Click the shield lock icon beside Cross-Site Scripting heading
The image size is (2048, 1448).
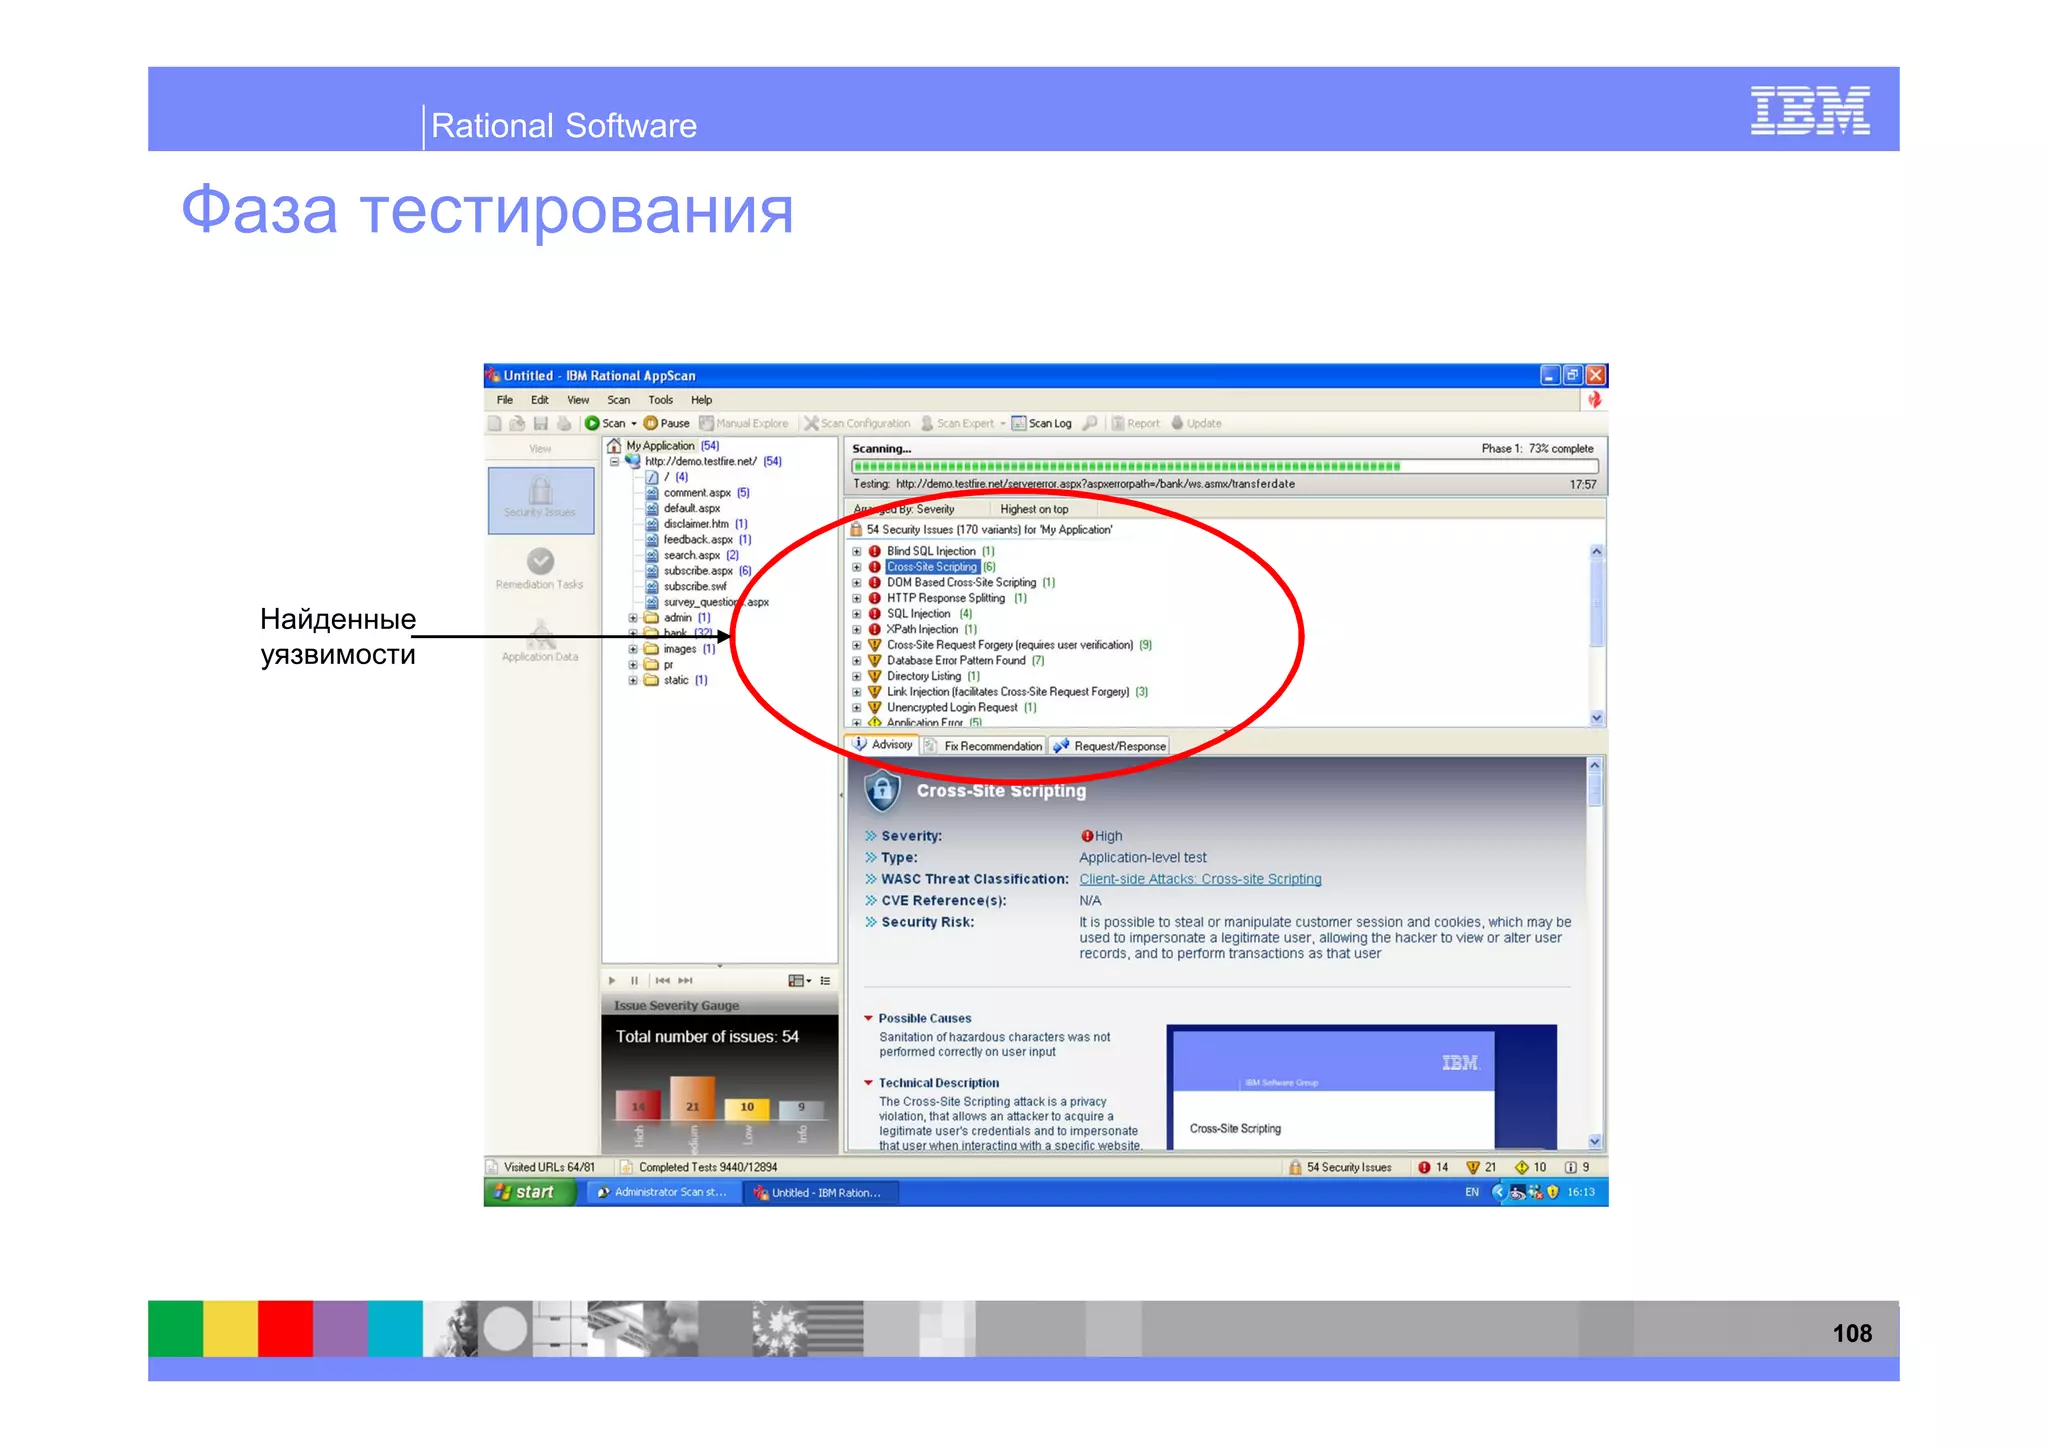point(882,791)
